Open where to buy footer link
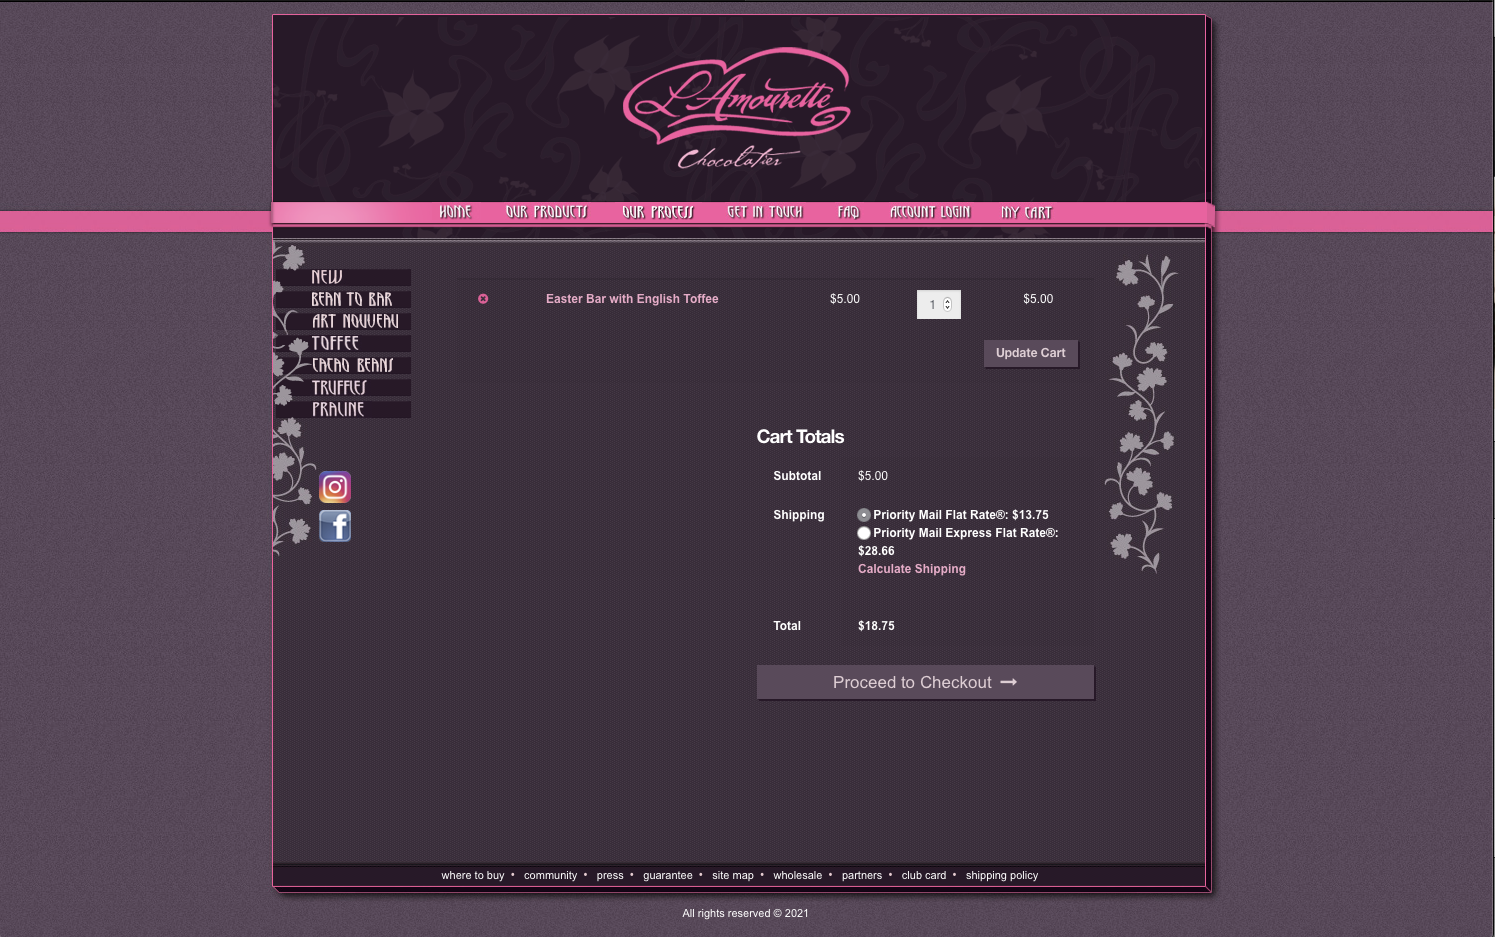Image resolution: width=1495 pixels, height=937 pixels. pos(473,875)
